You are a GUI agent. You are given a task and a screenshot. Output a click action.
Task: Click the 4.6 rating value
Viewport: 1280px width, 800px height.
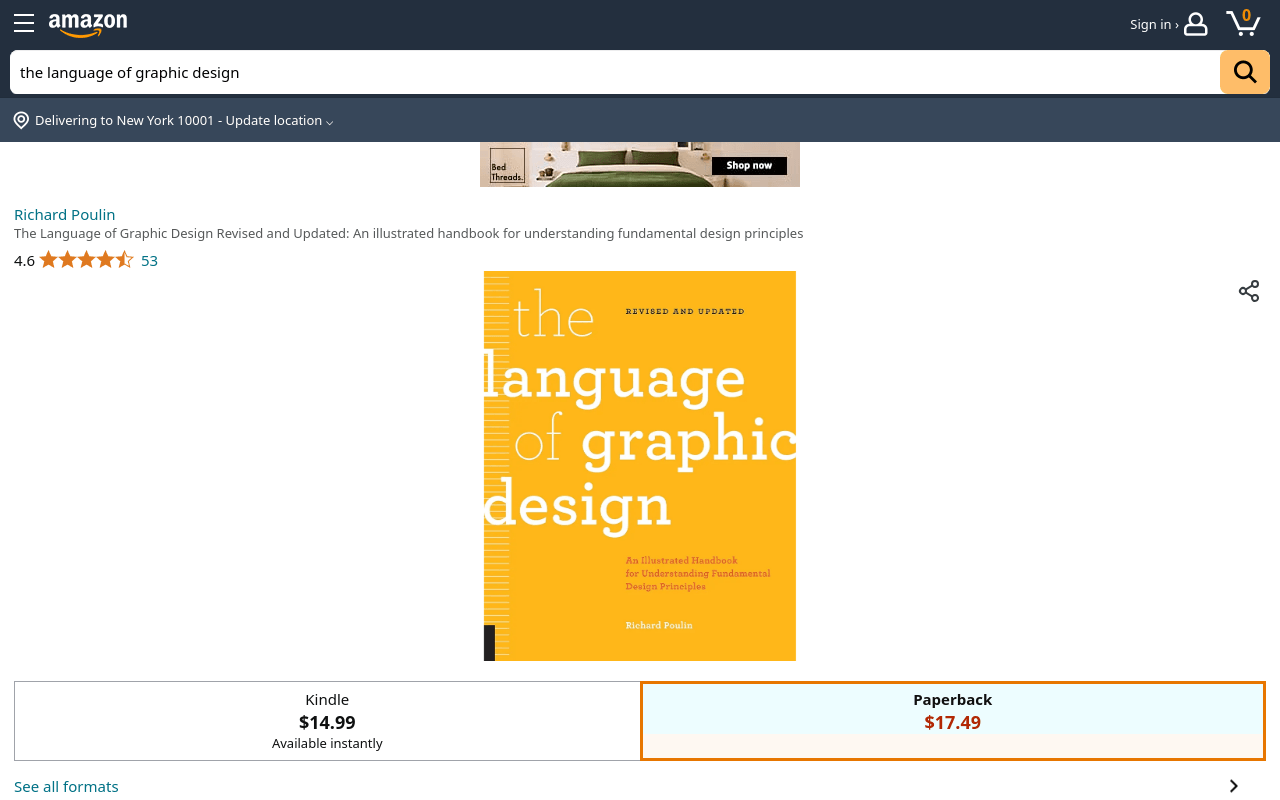[24, 260]
